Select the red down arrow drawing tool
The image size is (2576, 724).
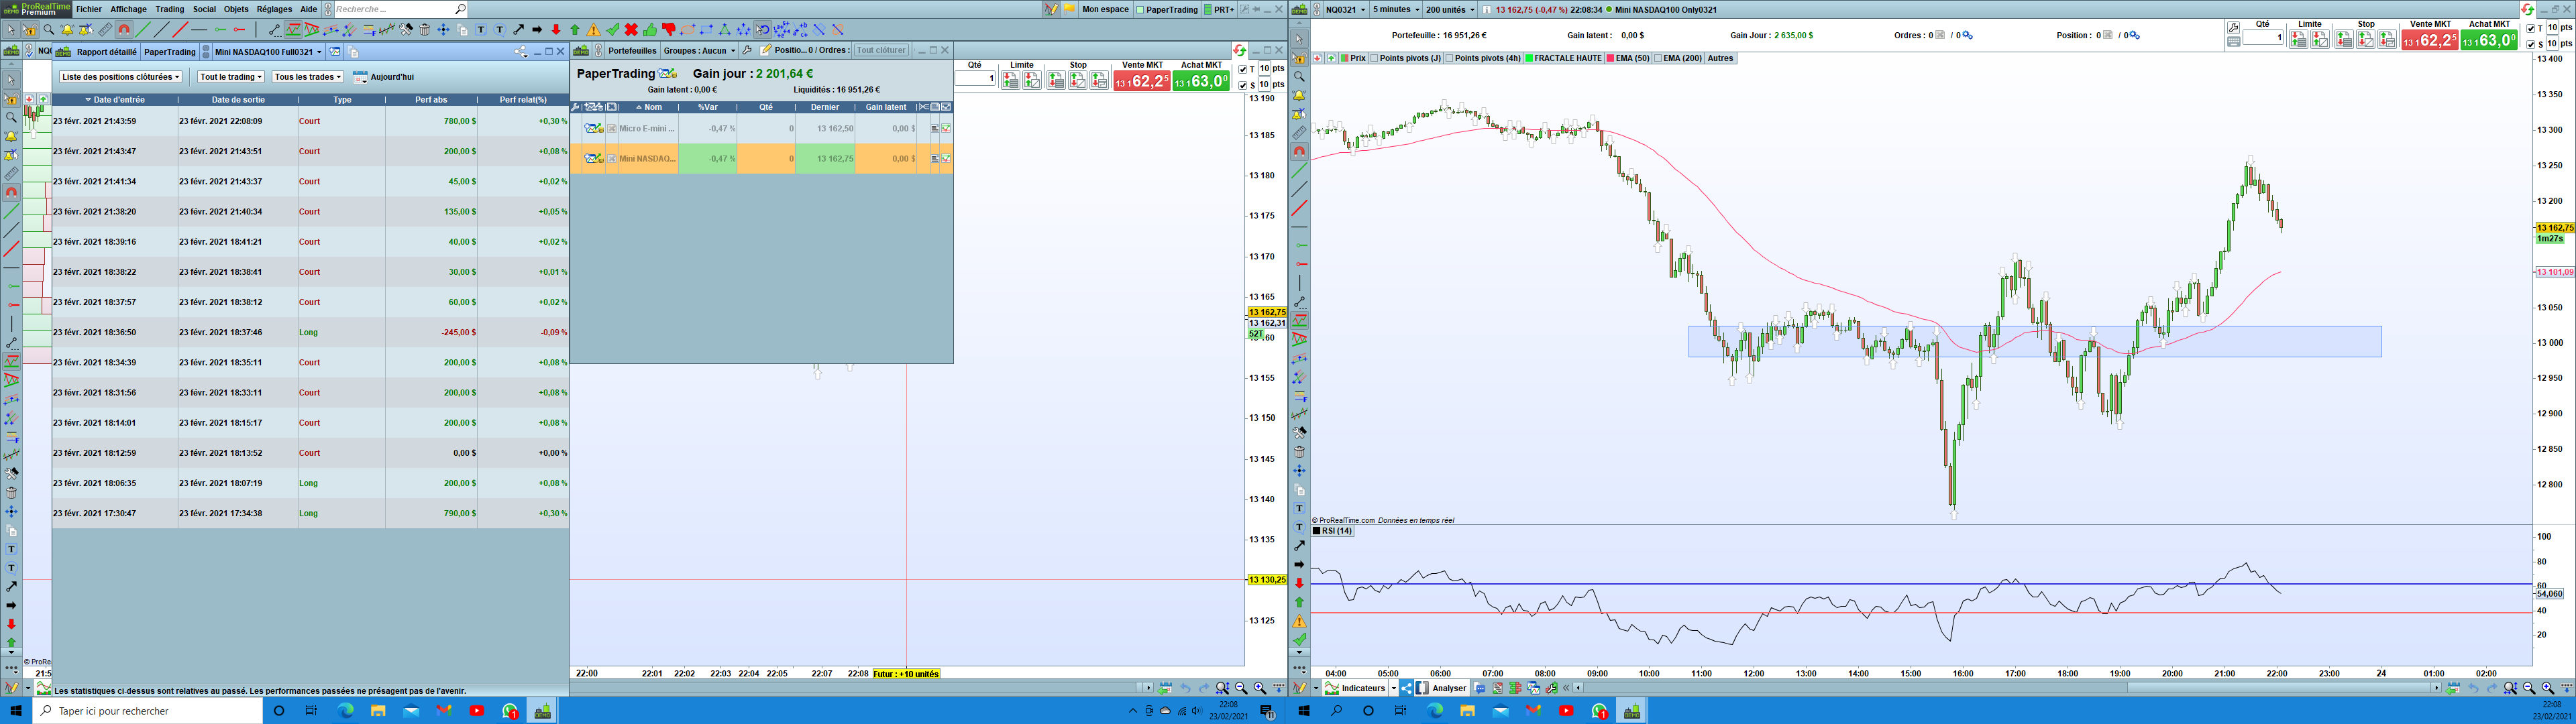(556, 30)
